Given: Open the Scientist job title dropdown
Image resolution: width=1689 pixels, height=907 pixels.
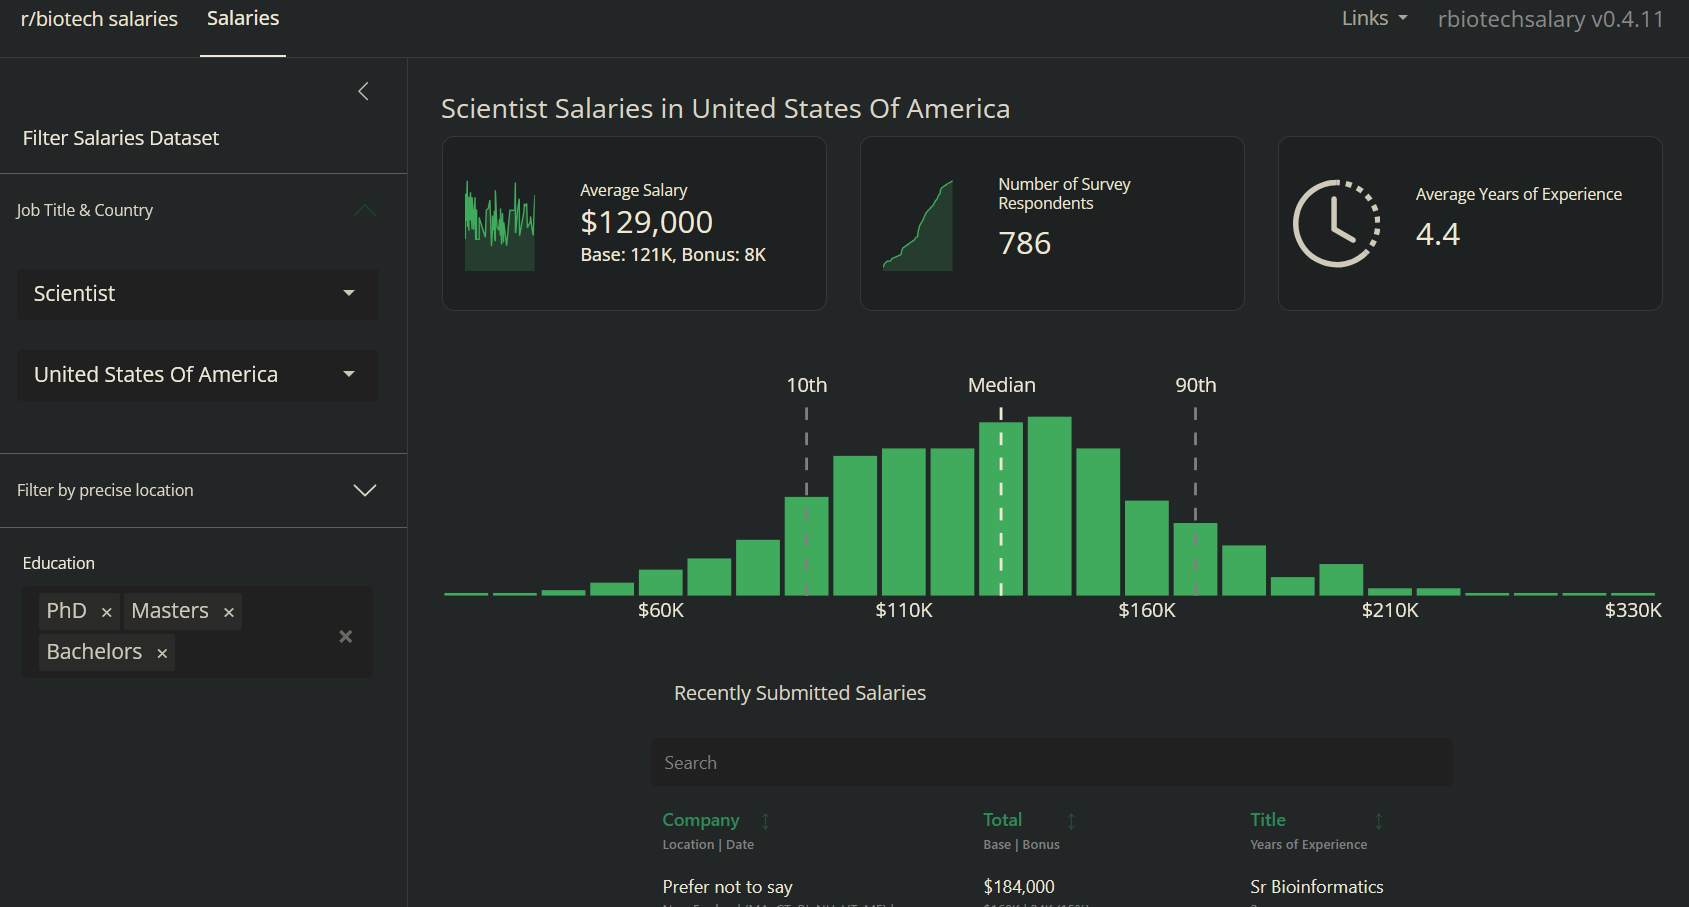Looking at the screenshot, I should click(x=197, y=294).
